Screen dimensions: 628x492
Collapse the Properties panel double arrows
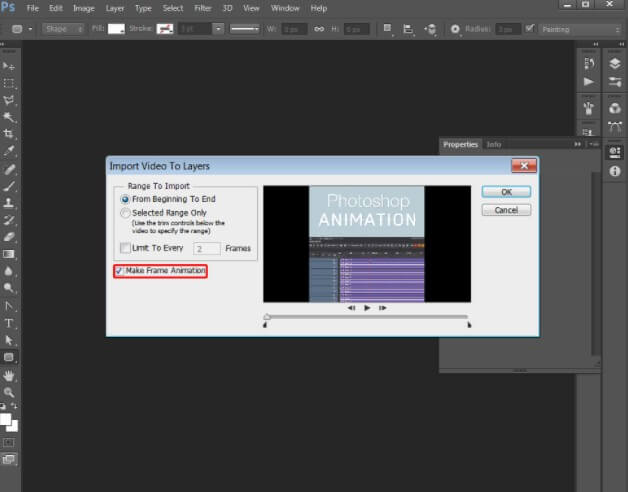[577, 144]
